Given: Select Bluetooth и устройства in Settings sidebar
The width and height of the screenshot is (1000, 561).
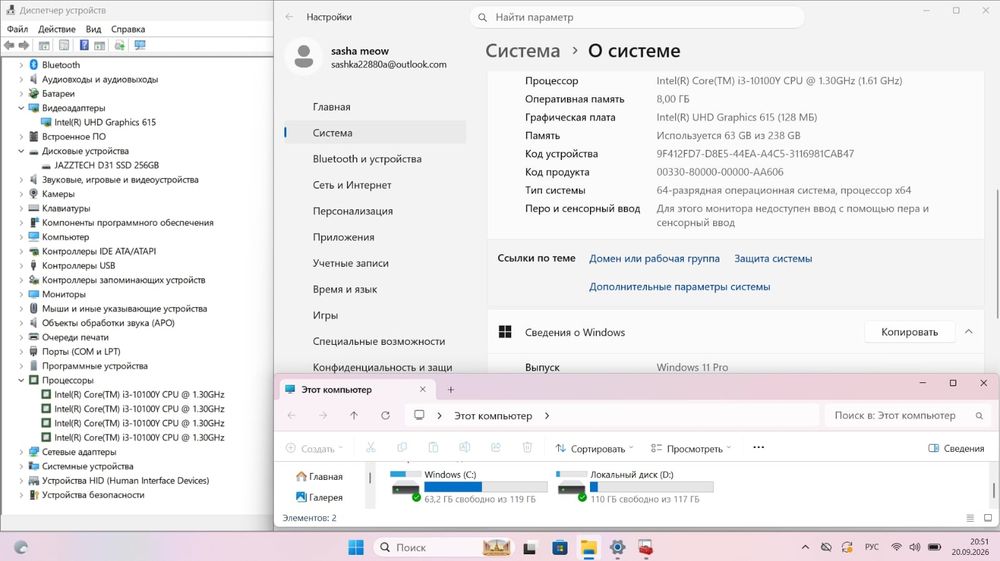Looking at the screenshot, I should (375, 159).
